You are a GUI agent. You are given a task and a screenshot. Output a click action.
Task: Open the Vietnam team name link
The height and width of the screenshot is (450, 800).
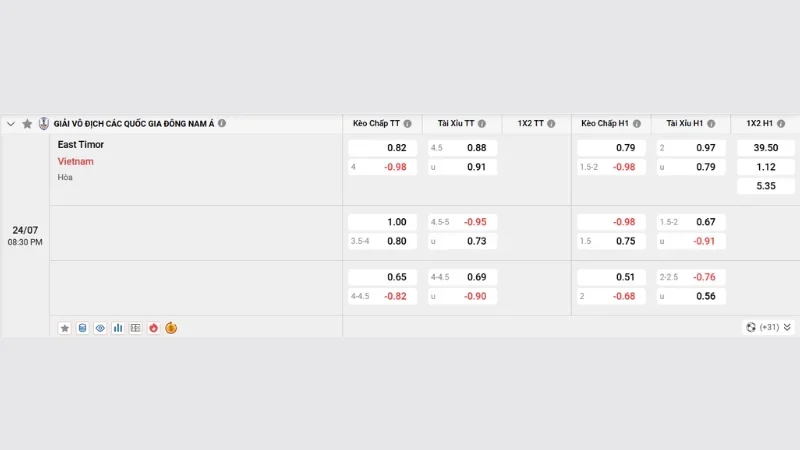click(76, 161)
